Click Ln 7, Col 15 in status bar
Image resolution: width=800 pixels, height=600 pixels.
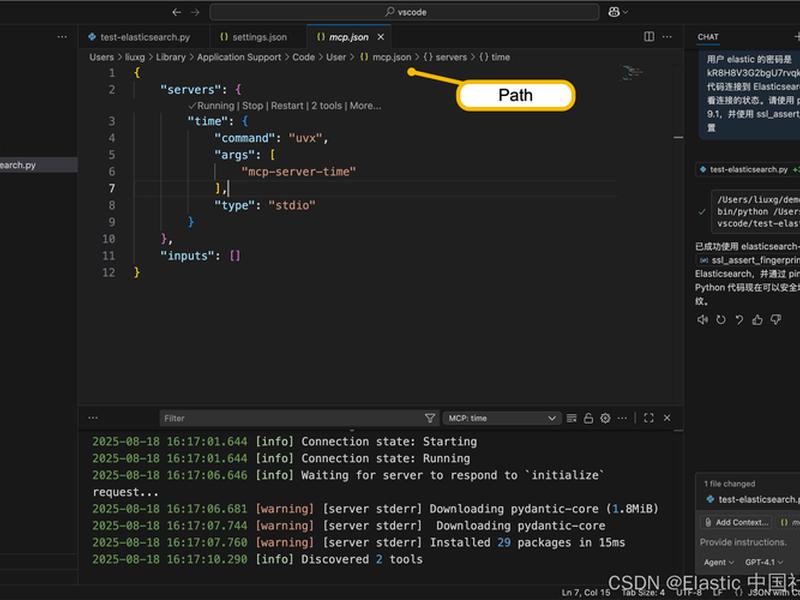click(x=586, y=592)
